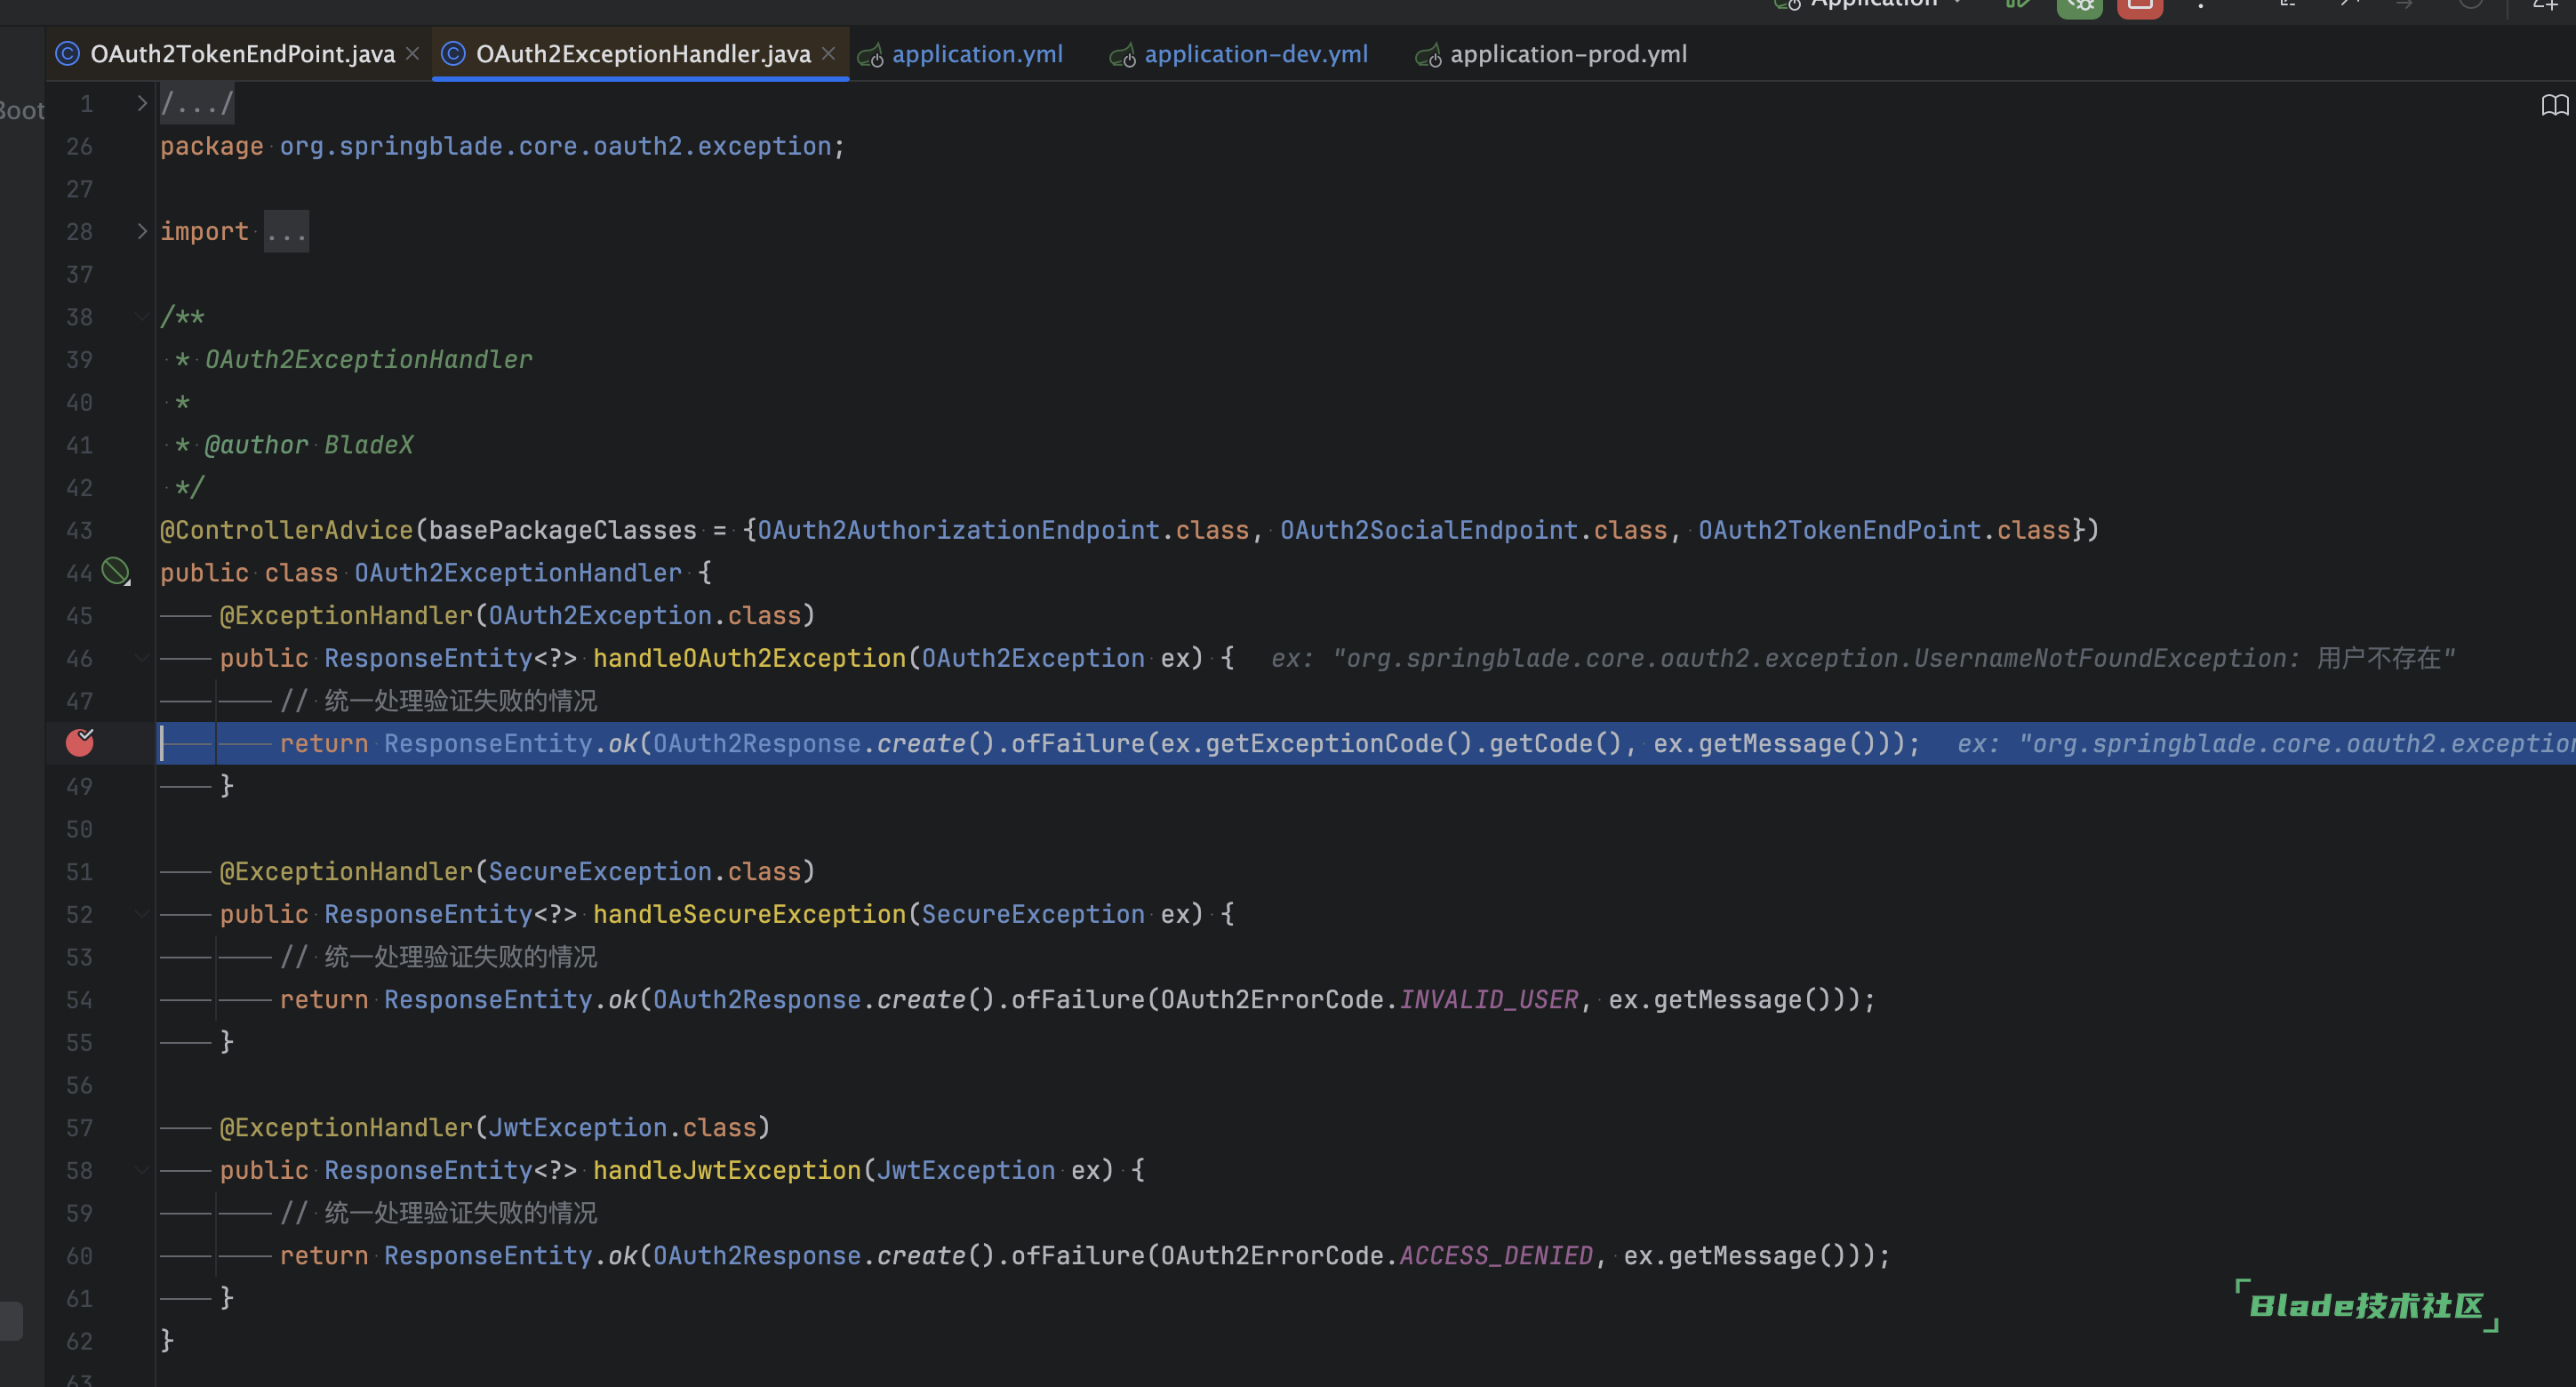
Task: Click the ACCESS_DENIED constant
Action: (x=1496, y=1255)
